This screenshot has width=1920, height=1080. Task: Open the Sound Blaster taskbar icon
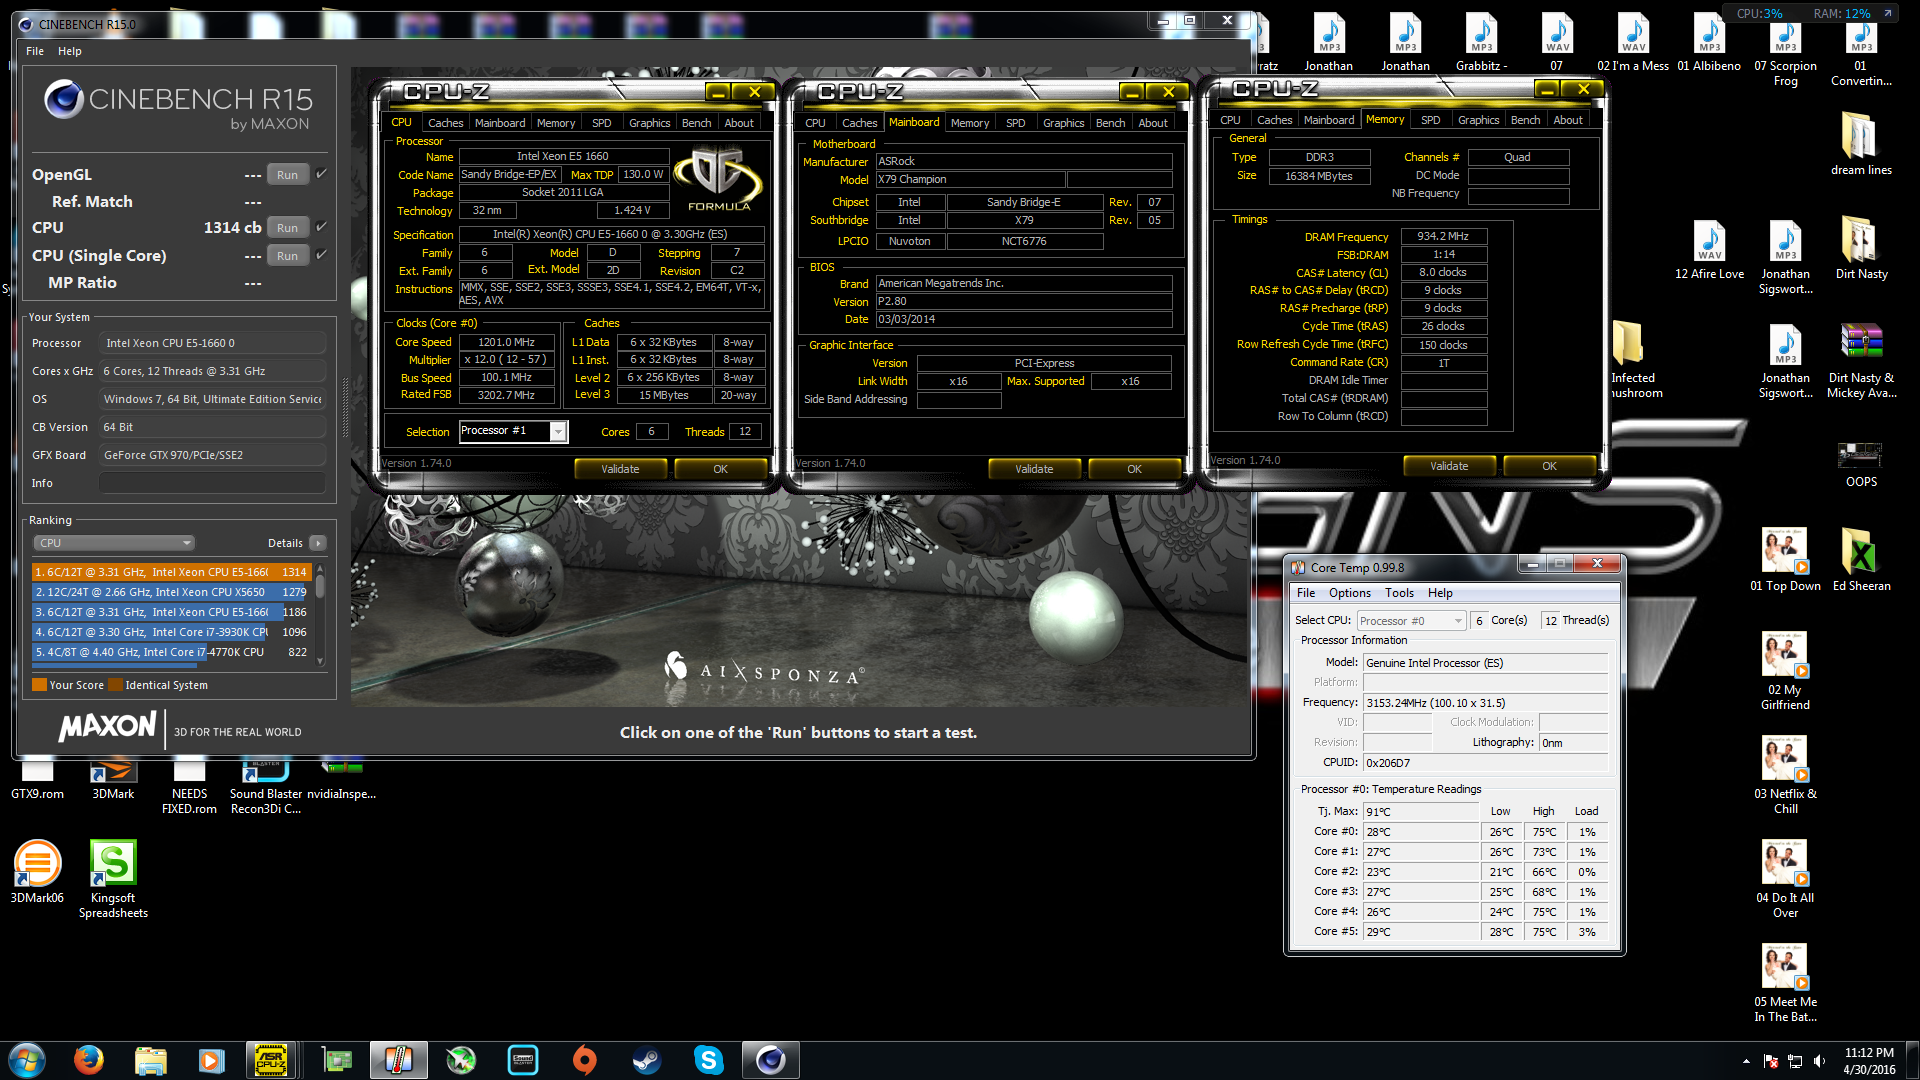point(523,1060)
